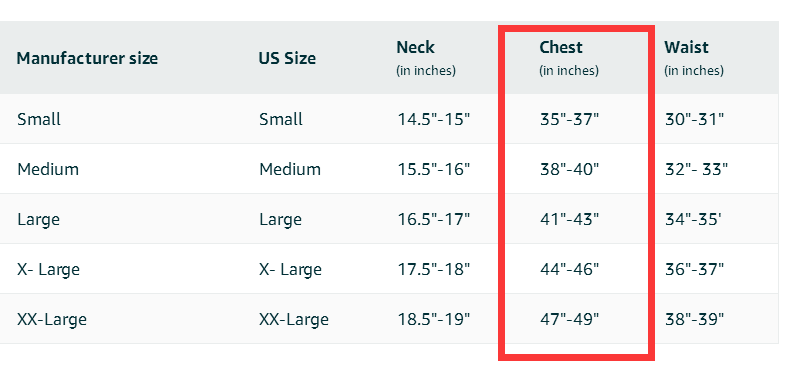Click the 30"-31" waist value
The width and height of the screenshot is (785, 376).
tap(694, 119)
